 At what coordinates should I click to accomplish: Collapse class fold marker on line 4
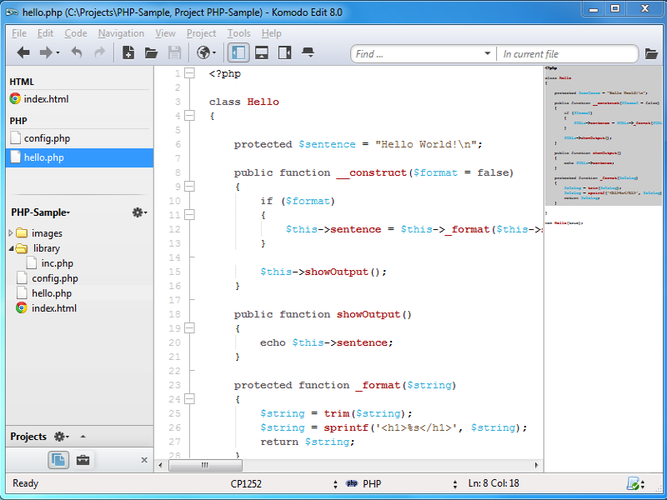tap(189, 116)
